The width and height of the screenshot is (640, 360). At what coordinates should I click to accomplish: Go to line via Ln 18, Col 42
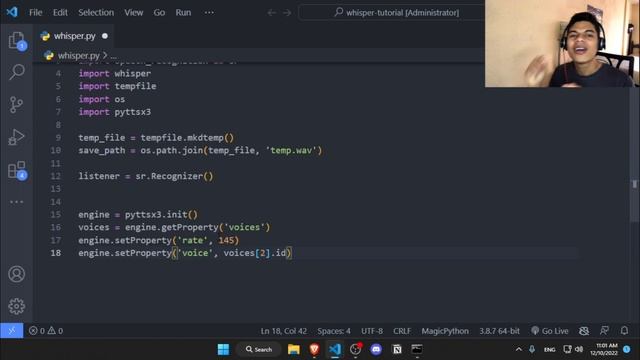pyautogui.click(x=284, y=331)
